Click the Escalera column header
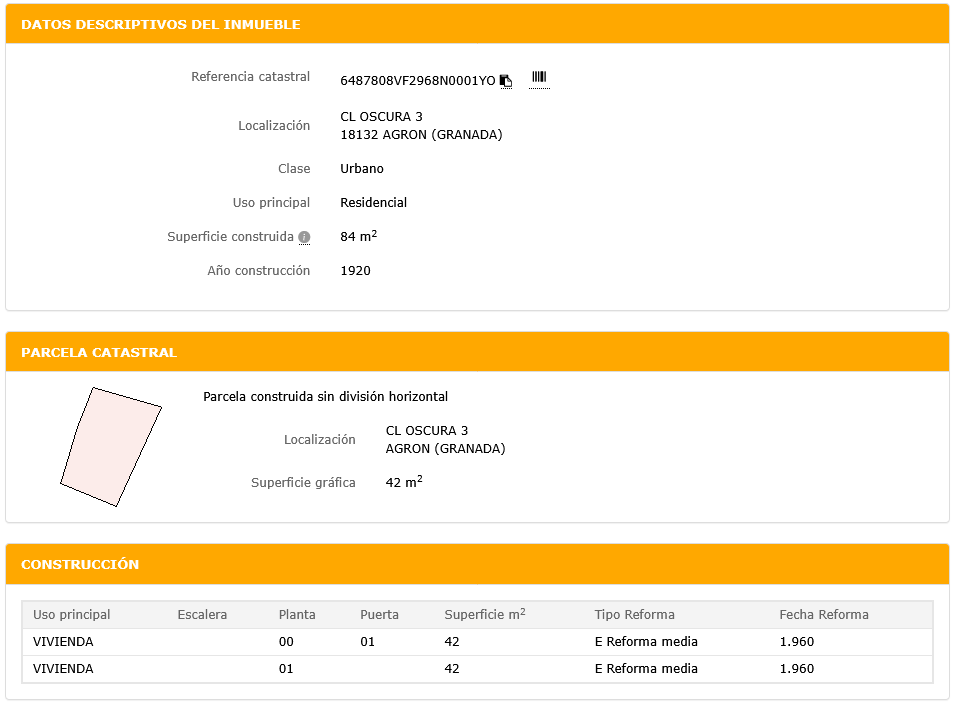955x707 pixels. 202,615
